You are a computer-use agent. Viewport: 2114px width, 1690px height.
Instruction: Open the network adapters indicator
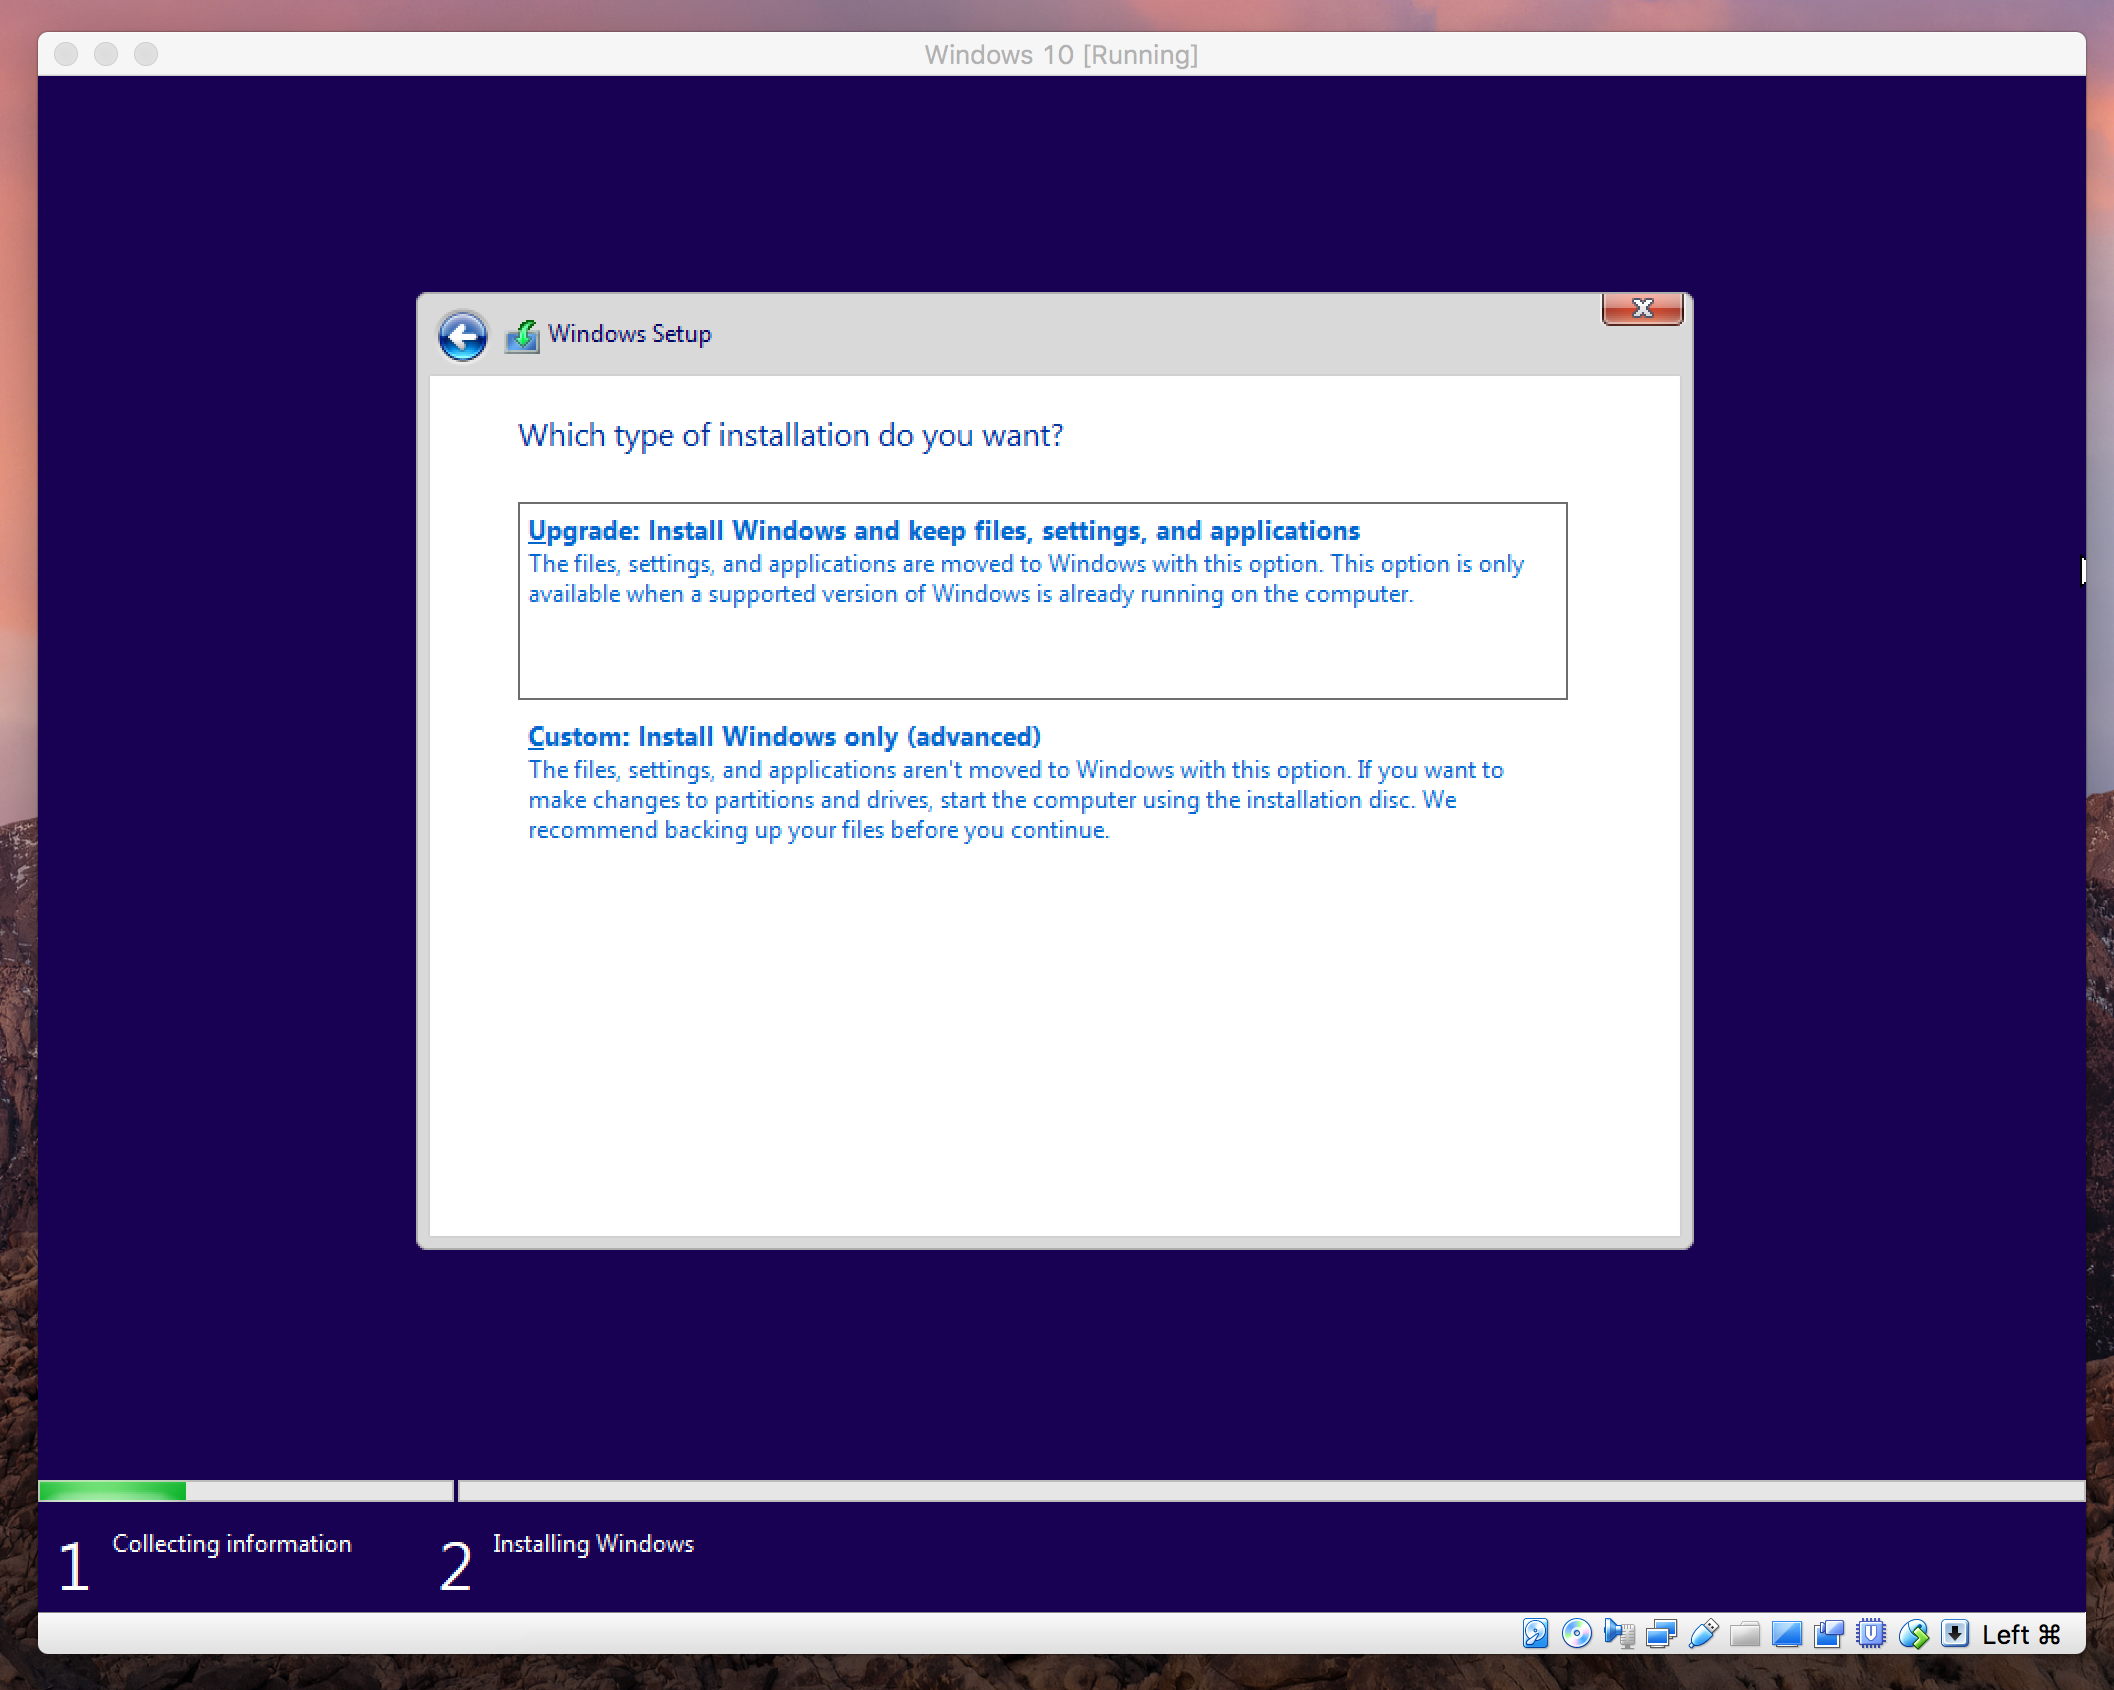point(1661,1634)
